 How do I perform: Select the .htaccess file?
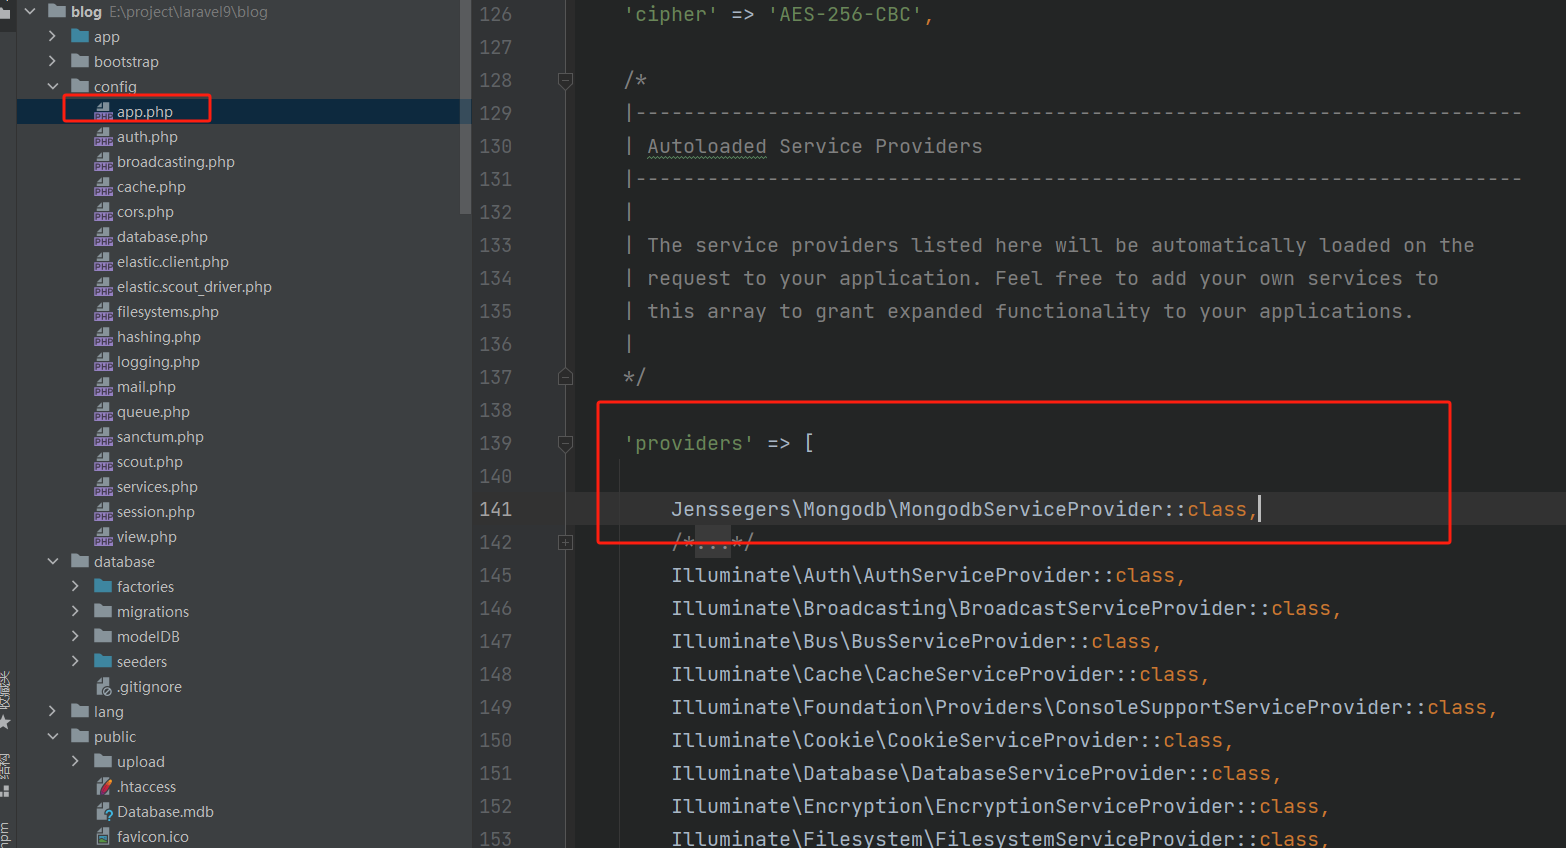[146, 787]
